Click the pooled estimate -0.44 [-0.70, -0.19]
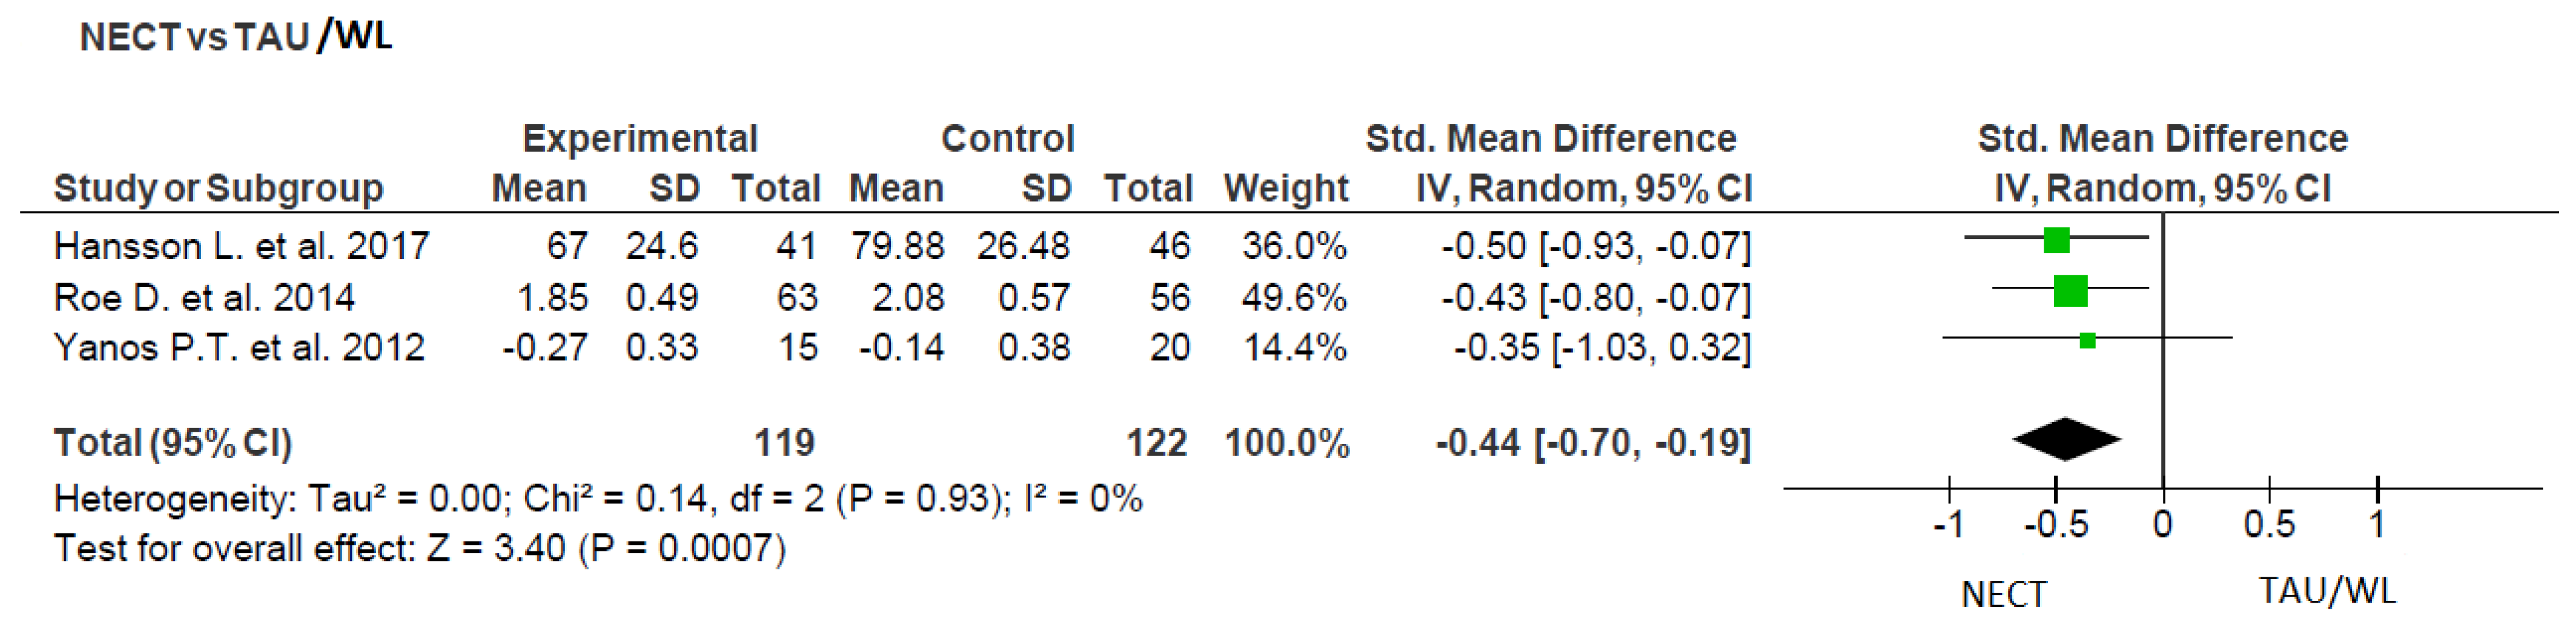 coord(1593,443)
